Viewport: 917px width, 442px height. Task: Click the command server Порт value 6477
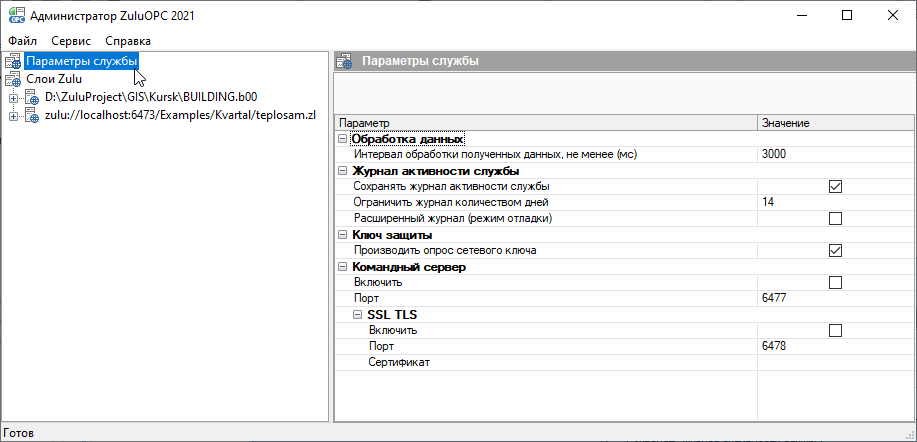775,298
